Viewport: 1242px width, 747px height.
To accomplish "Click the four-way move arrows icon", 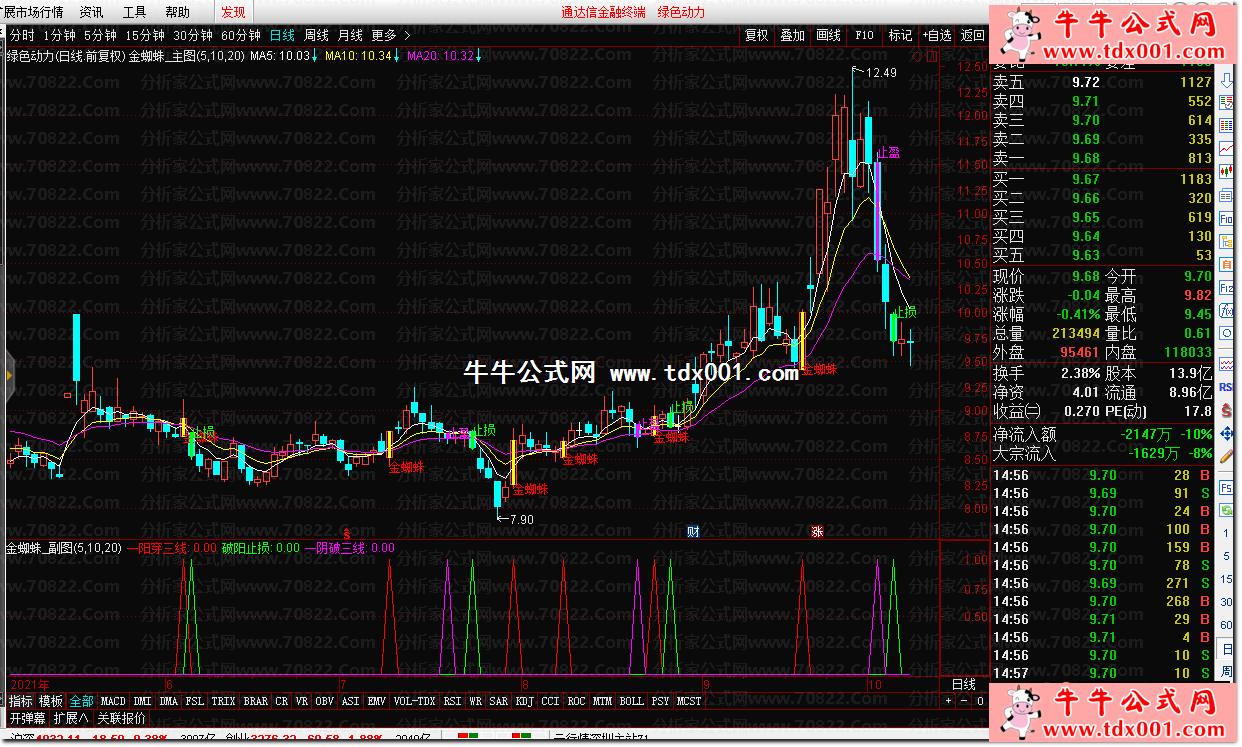I will pos(1227,431).
